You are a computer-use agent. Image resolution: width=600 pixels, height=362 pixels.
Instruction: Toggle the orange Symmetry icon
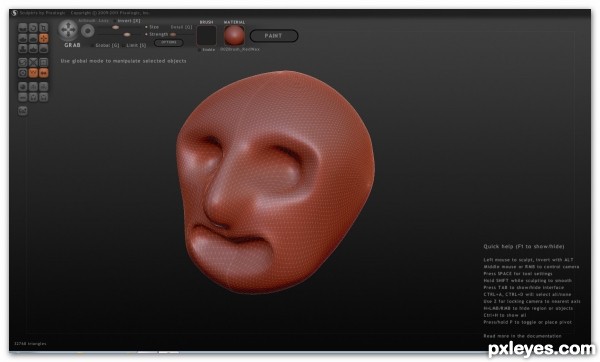44,73
